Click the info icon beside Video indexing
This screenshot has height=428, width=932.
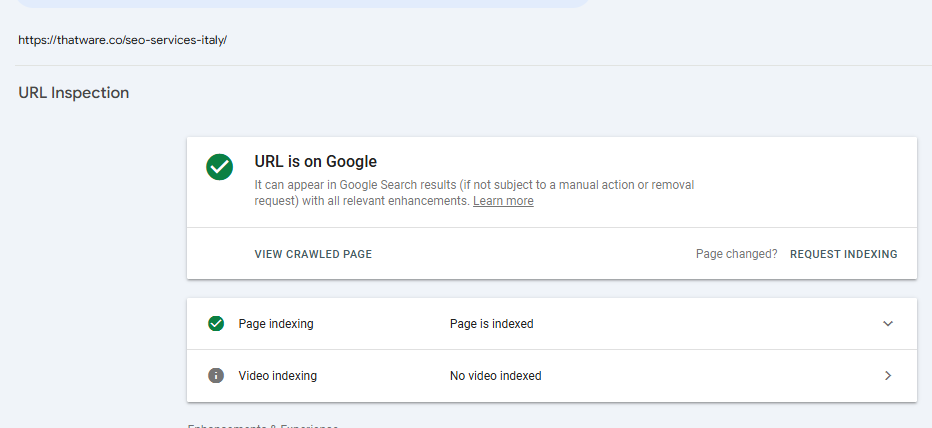click(x=216, y=376)
